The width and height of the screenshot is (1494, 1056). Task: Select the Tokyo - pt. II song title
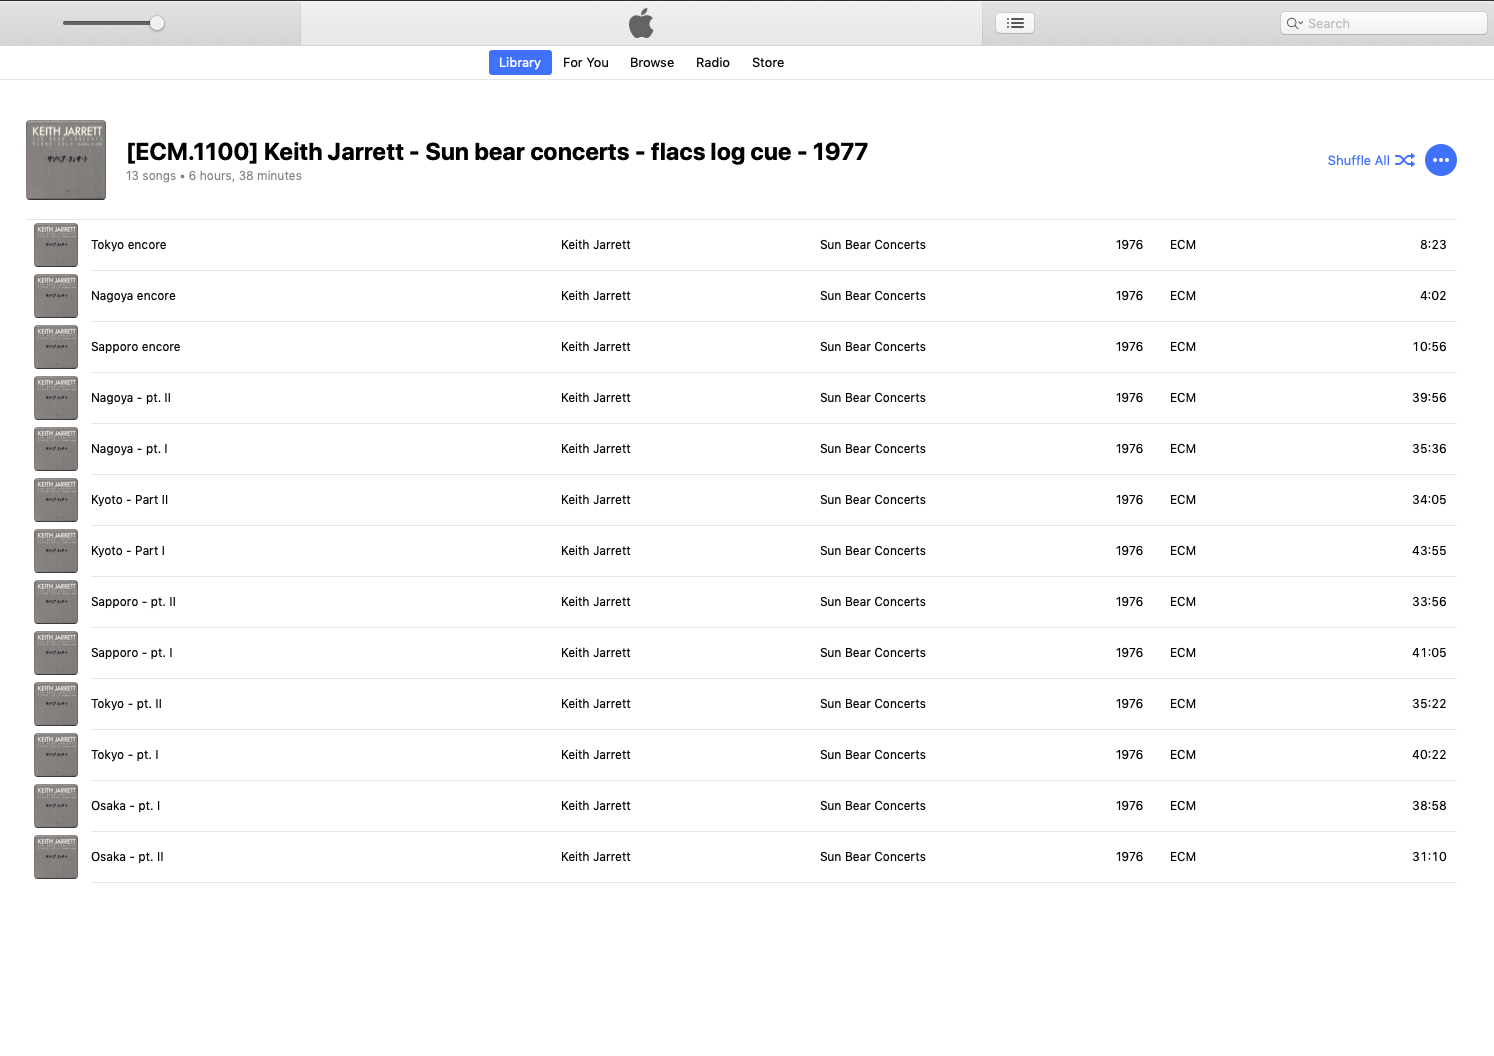pos(127,704)
